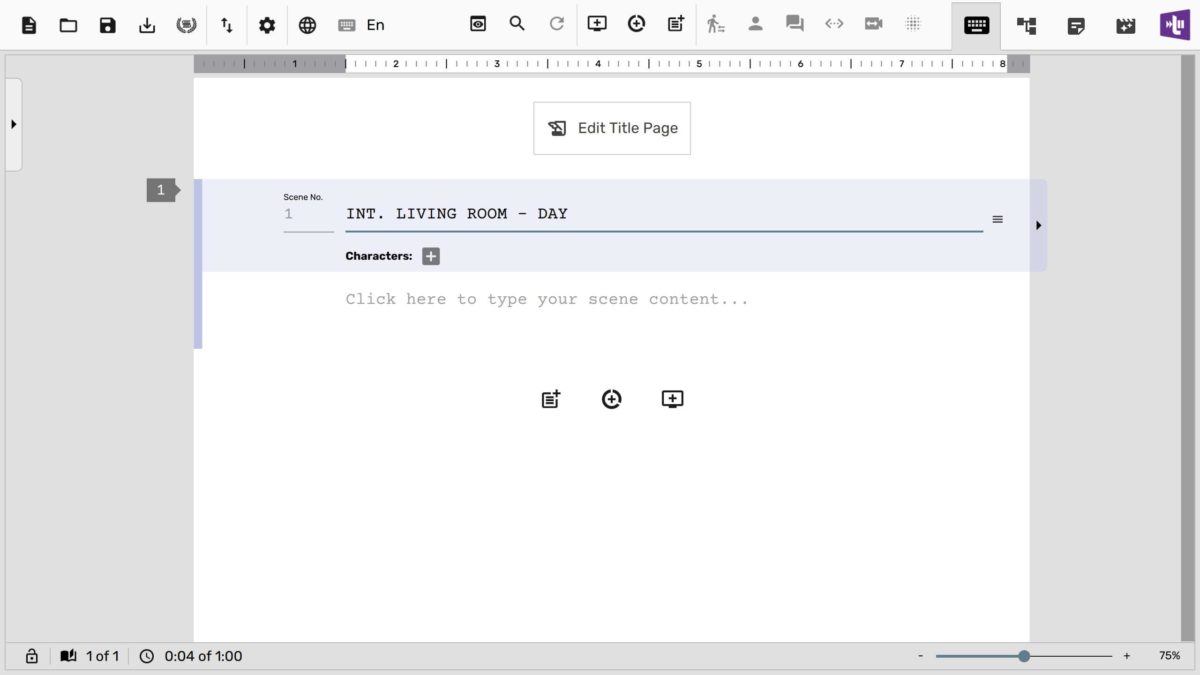Open the Notebook tab icon
Image resolution: width=1200 pixels, height=675 pixels.
point(1076,26)
